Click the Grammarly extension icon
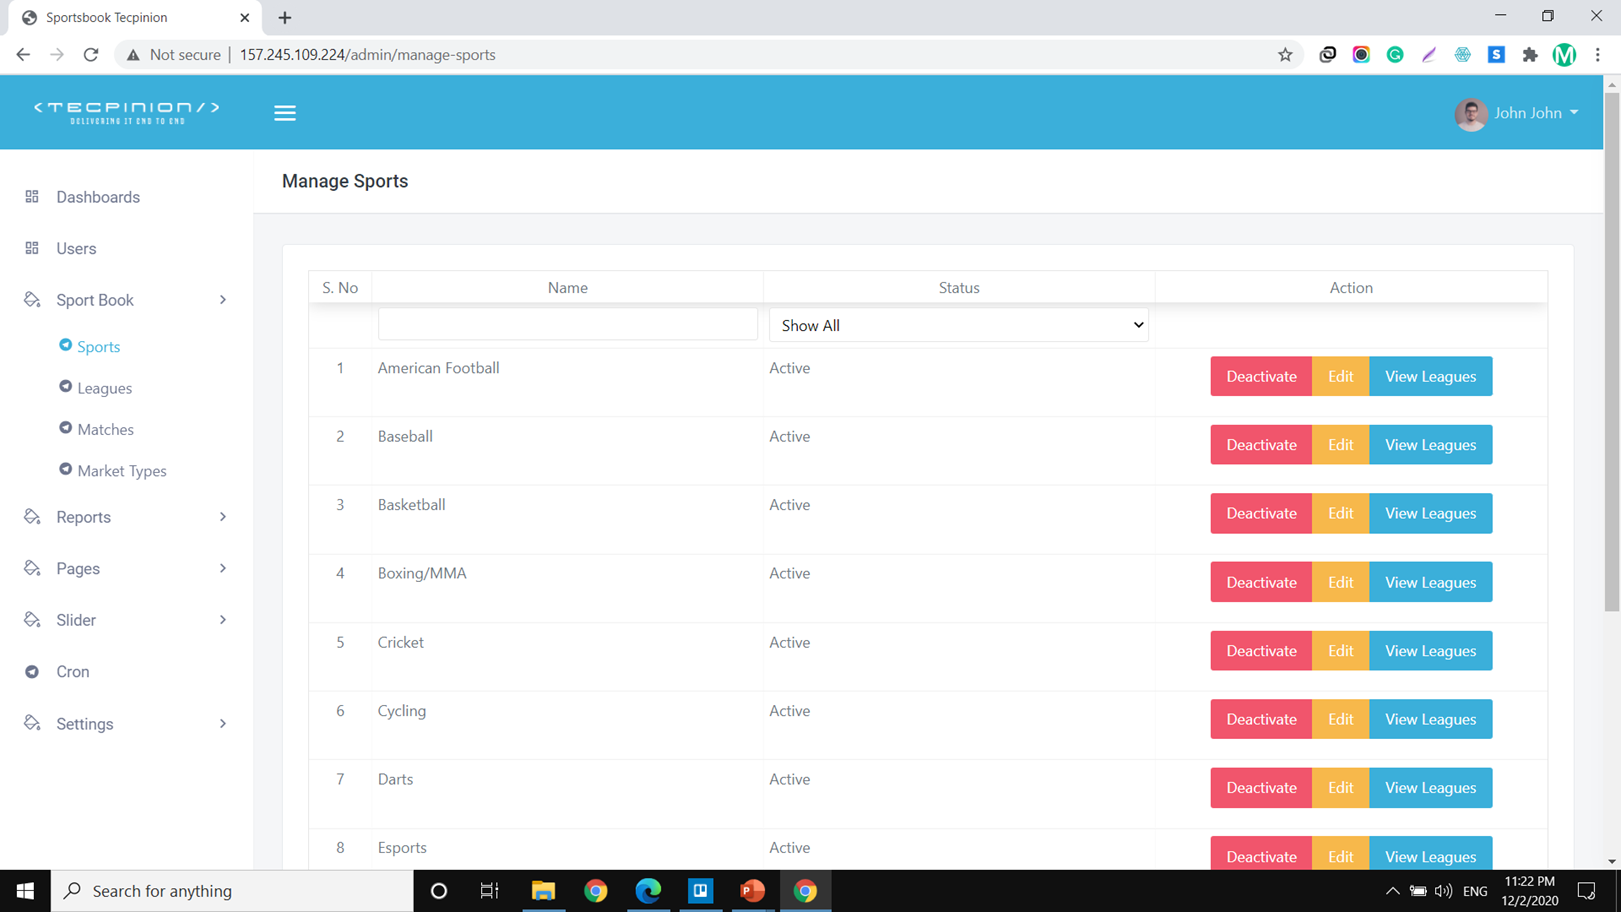The image size is (1621, 912). [1395, 55]
